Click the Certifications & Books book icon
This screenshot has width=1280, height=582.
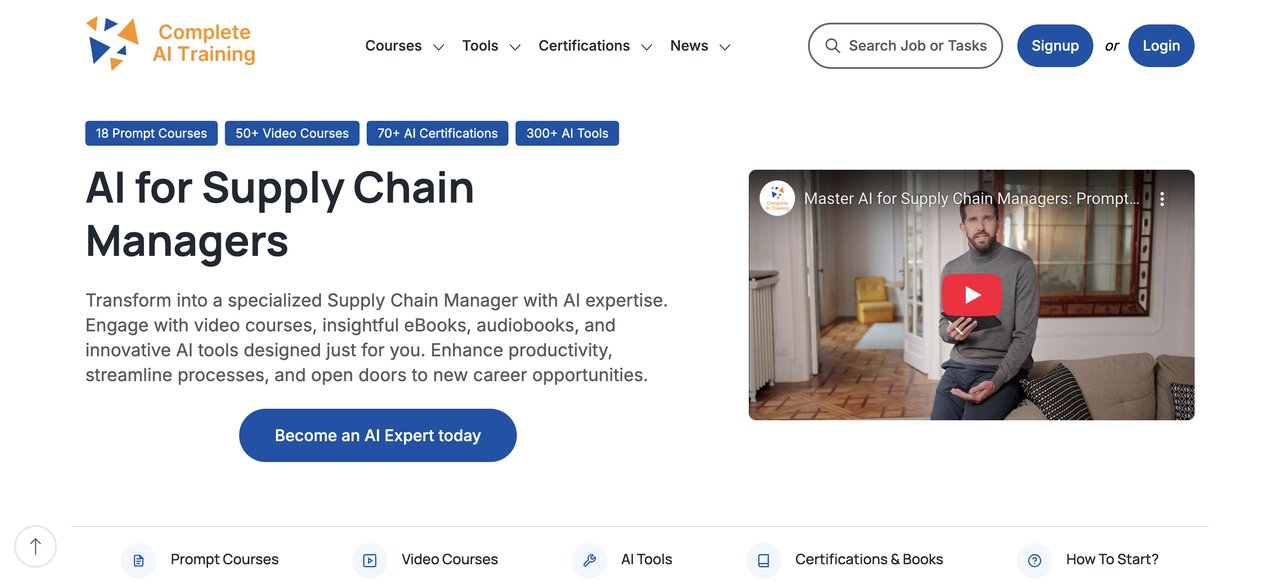(x=763, y=560)
